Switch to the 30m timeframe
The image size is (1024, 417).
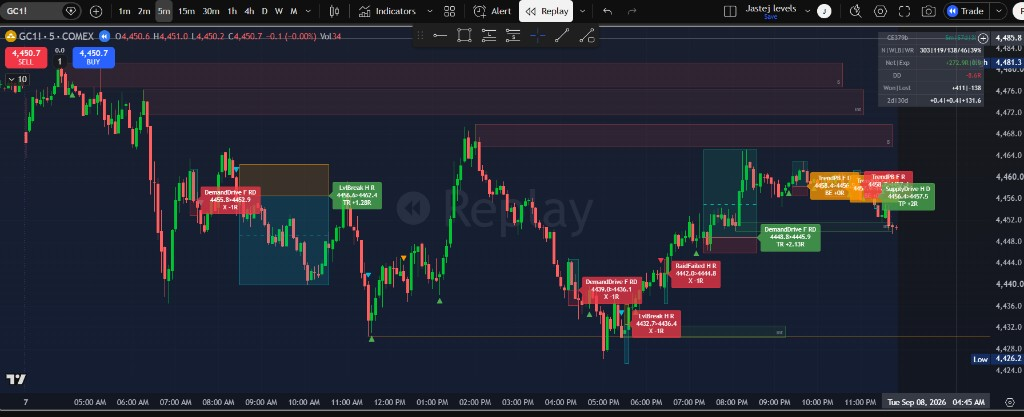(x=210, y=11)
